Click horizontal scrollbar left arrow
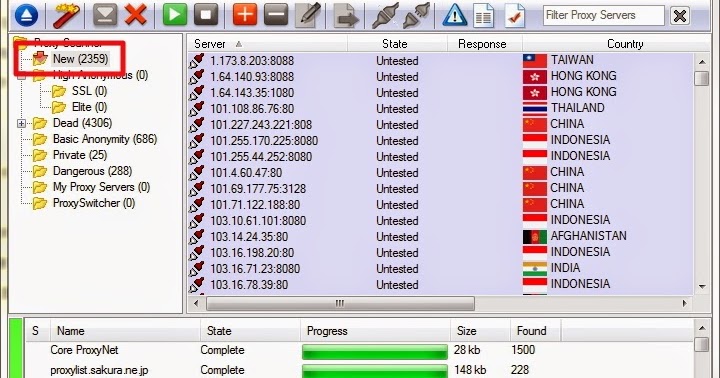Screen dimensions: 720x378 (x=197, y=304)
